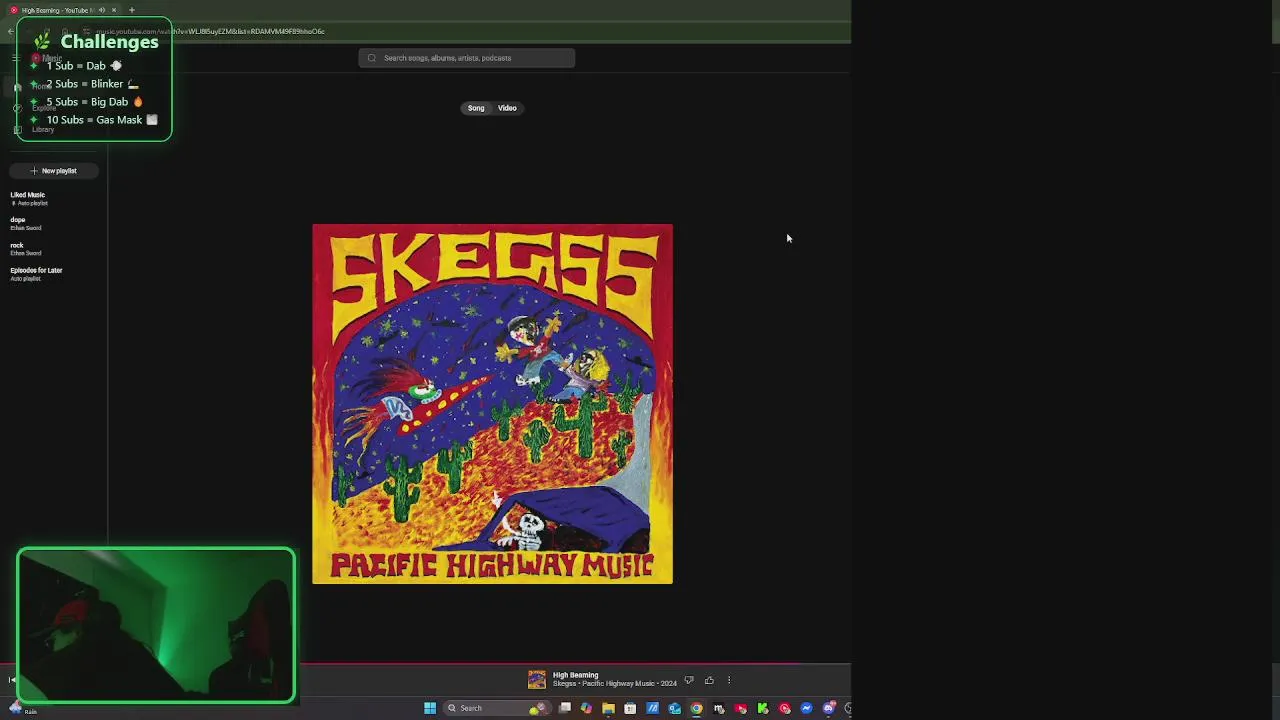Open Microsoft Store from the taskbar
This screenshot has width=1280, height=720.
(x=630, y=708)
